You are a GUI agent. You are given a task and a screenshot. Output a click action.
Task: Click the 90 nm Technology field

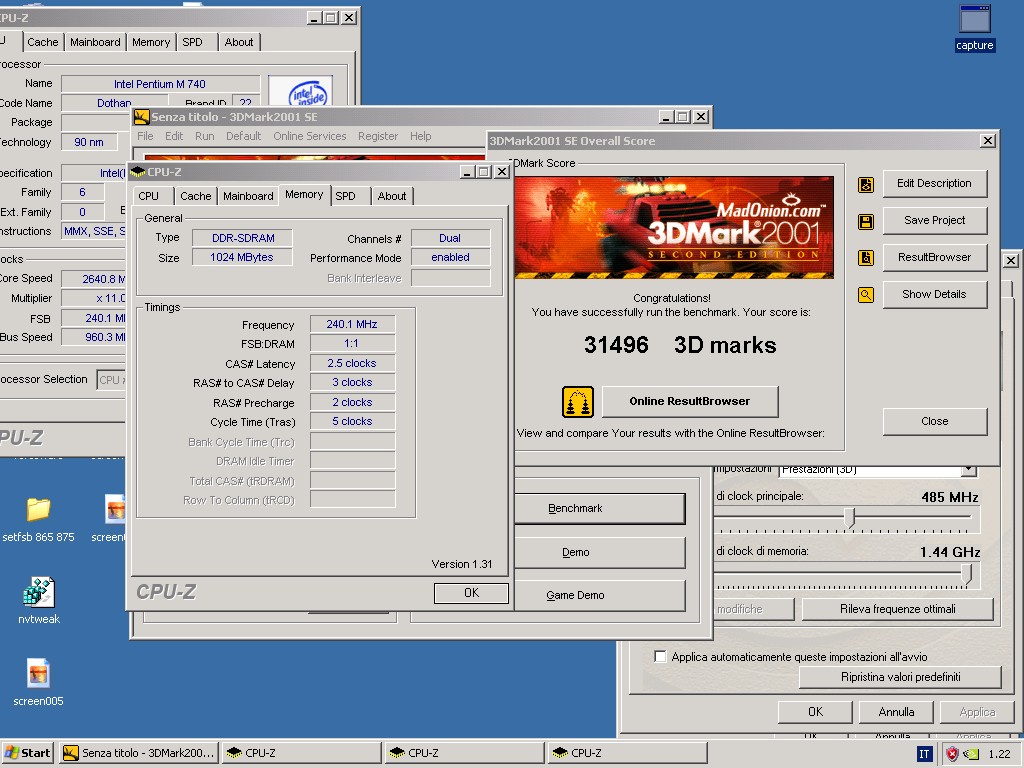coord(89,142)
